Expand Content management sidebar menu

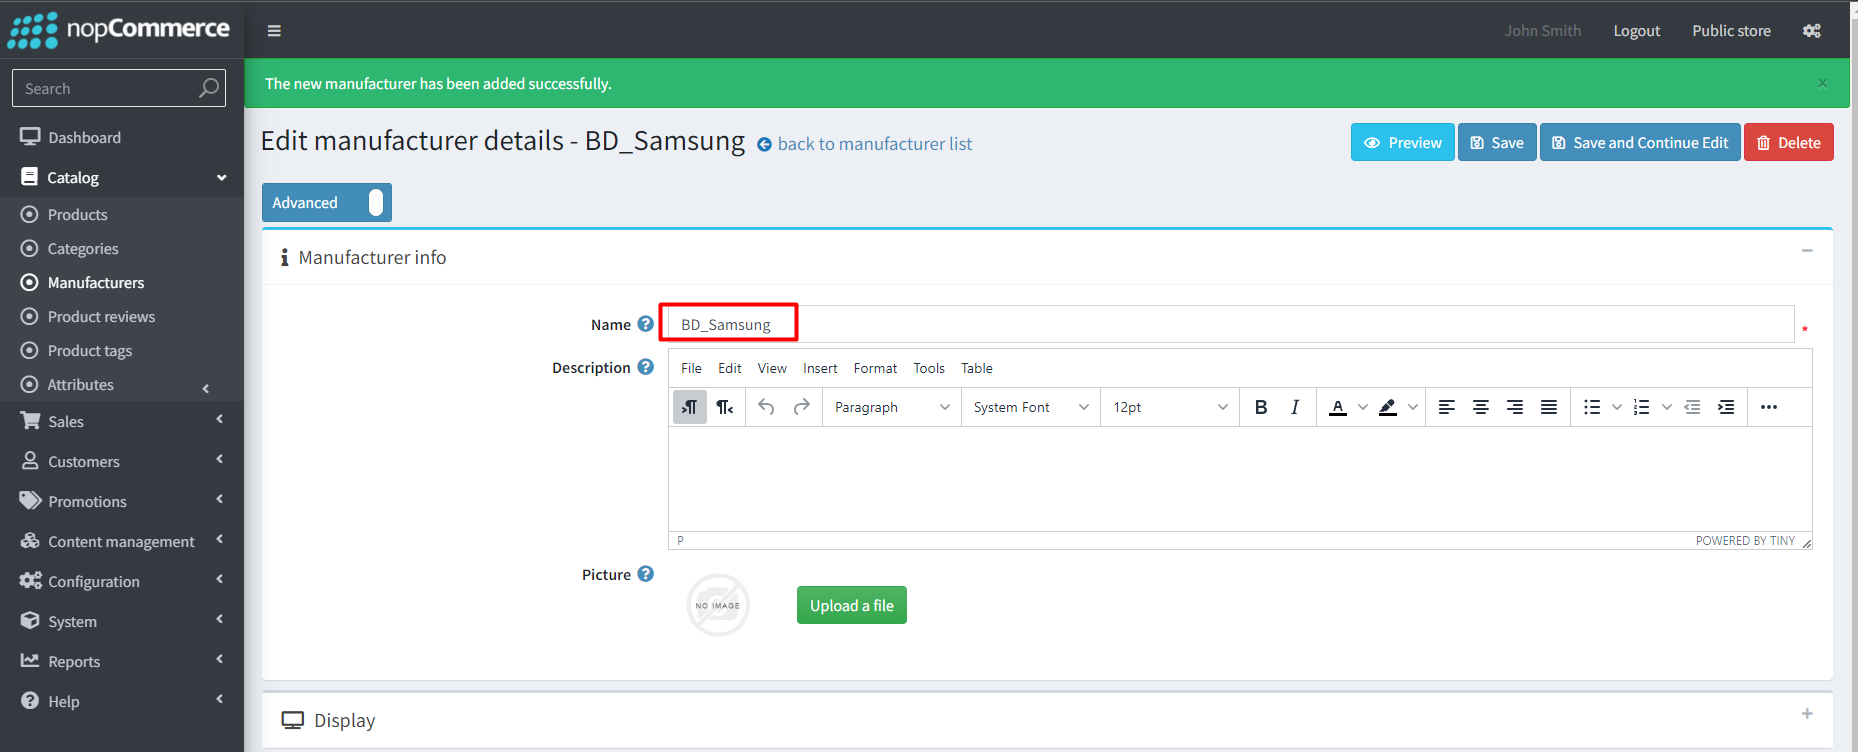[x=122, y=541]
